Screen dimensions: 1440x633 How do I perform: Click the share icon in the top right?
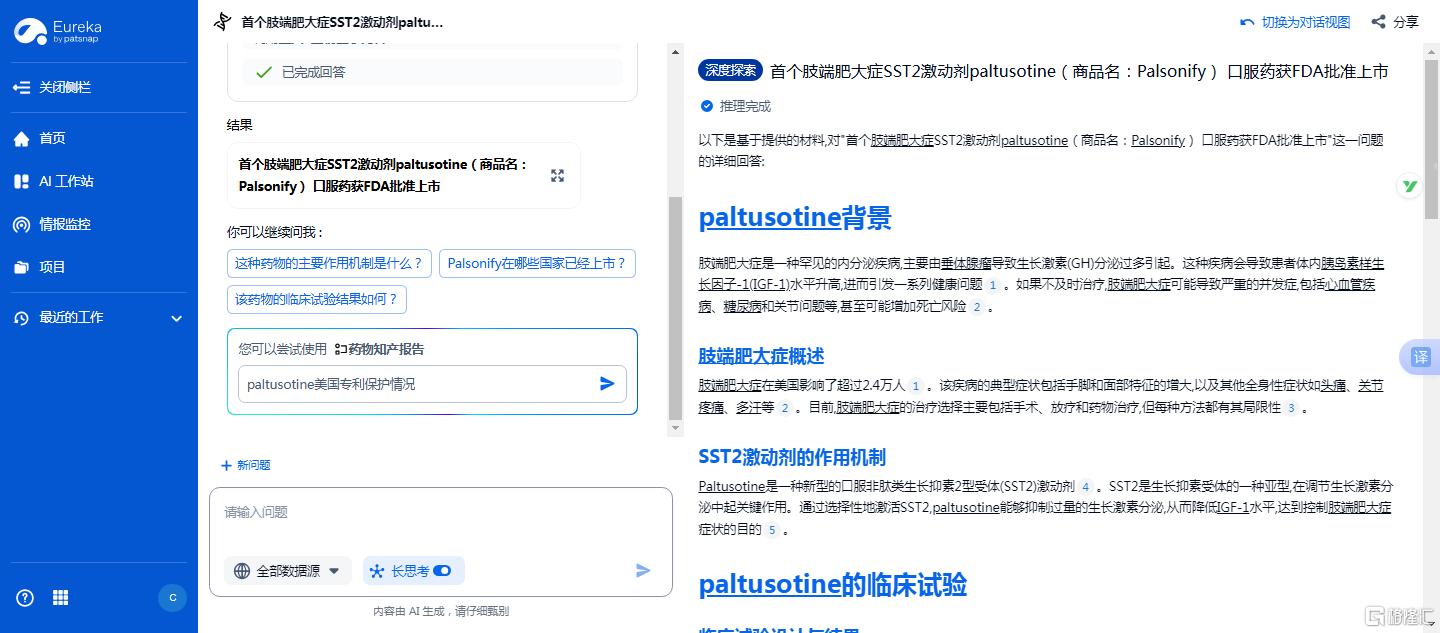1379,22
